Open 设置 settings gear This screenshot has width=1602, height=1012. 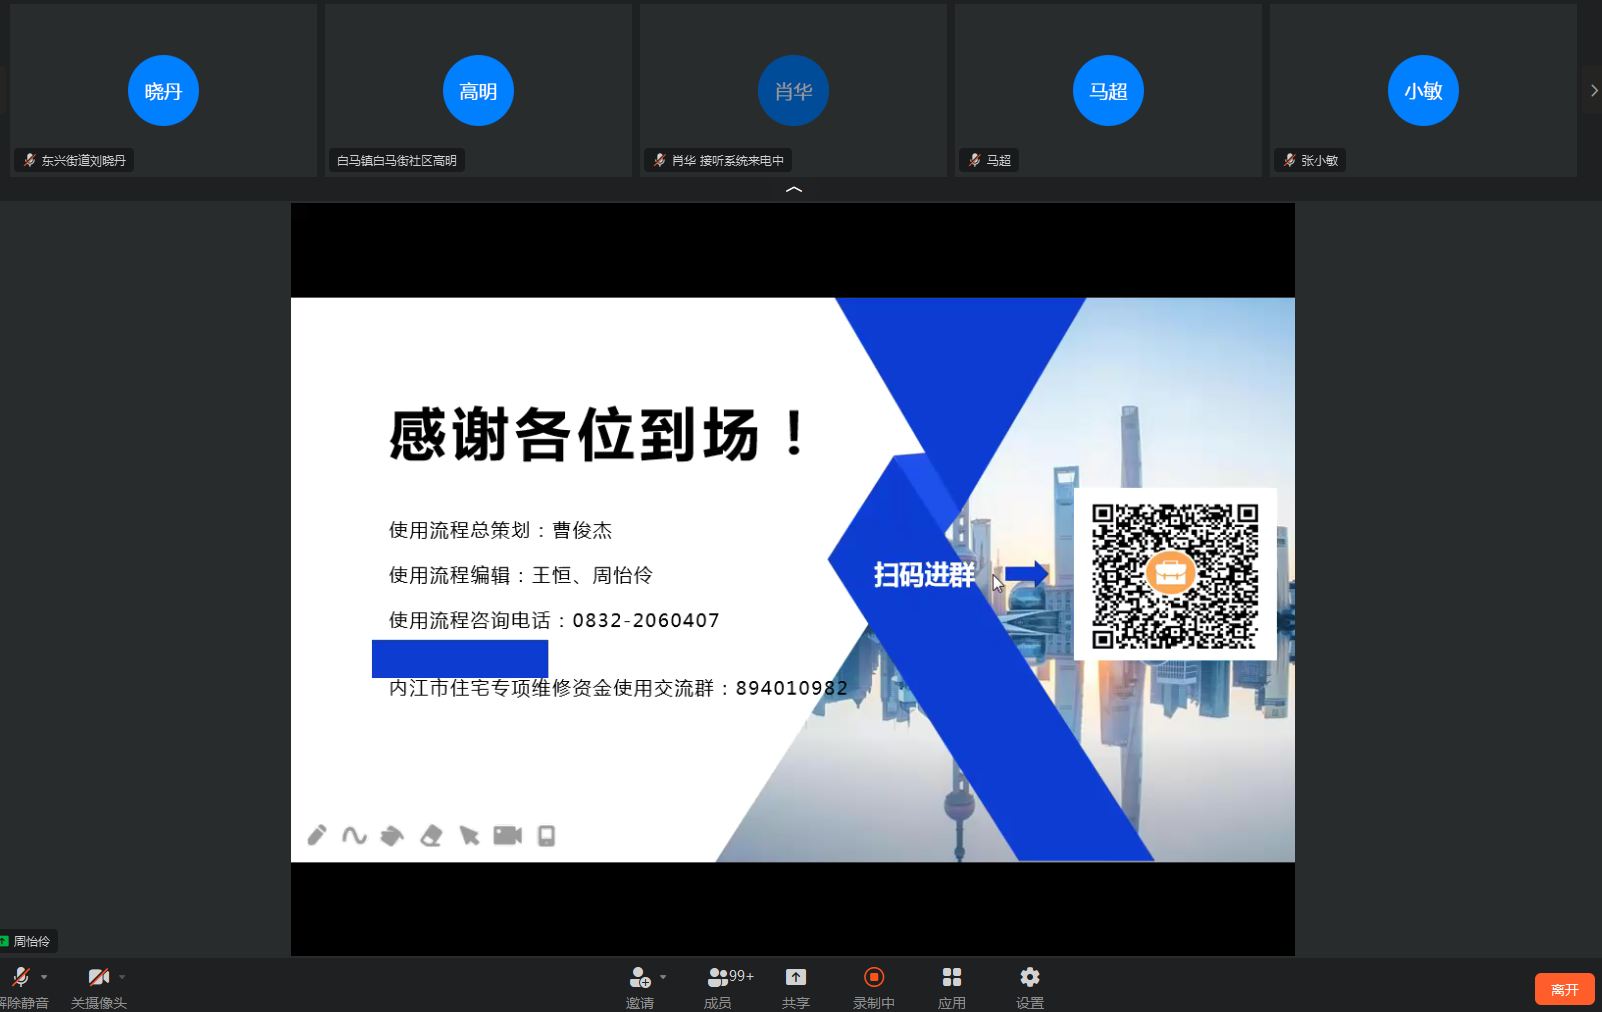(x=1029, y=986)
